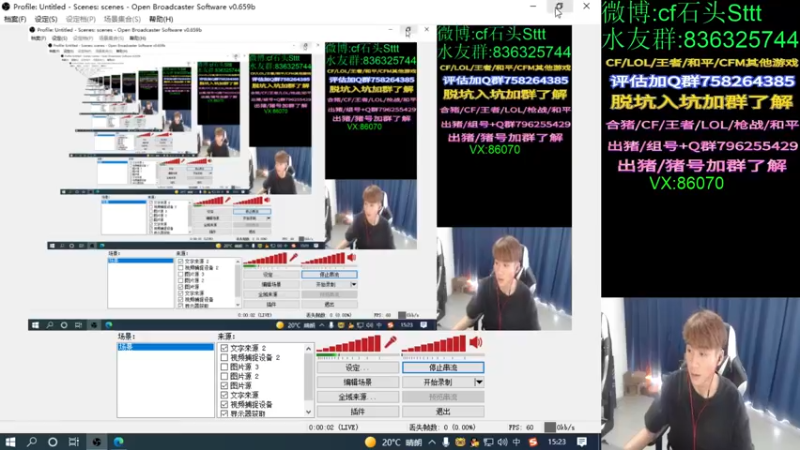Open the 档案(F) menu
The image size is (800, 450).
tap(15, 19)
